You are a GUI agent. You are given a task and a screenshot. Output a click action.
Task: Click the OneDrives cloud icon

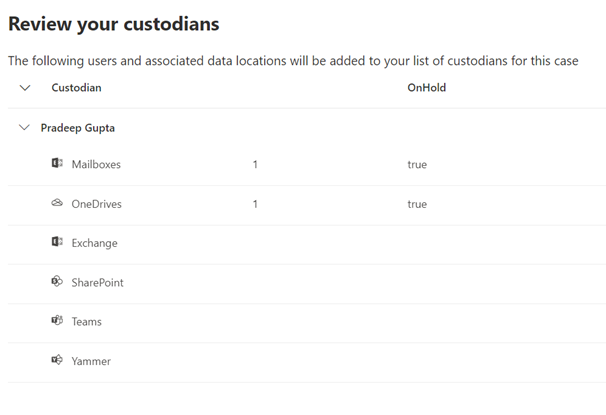57,203
